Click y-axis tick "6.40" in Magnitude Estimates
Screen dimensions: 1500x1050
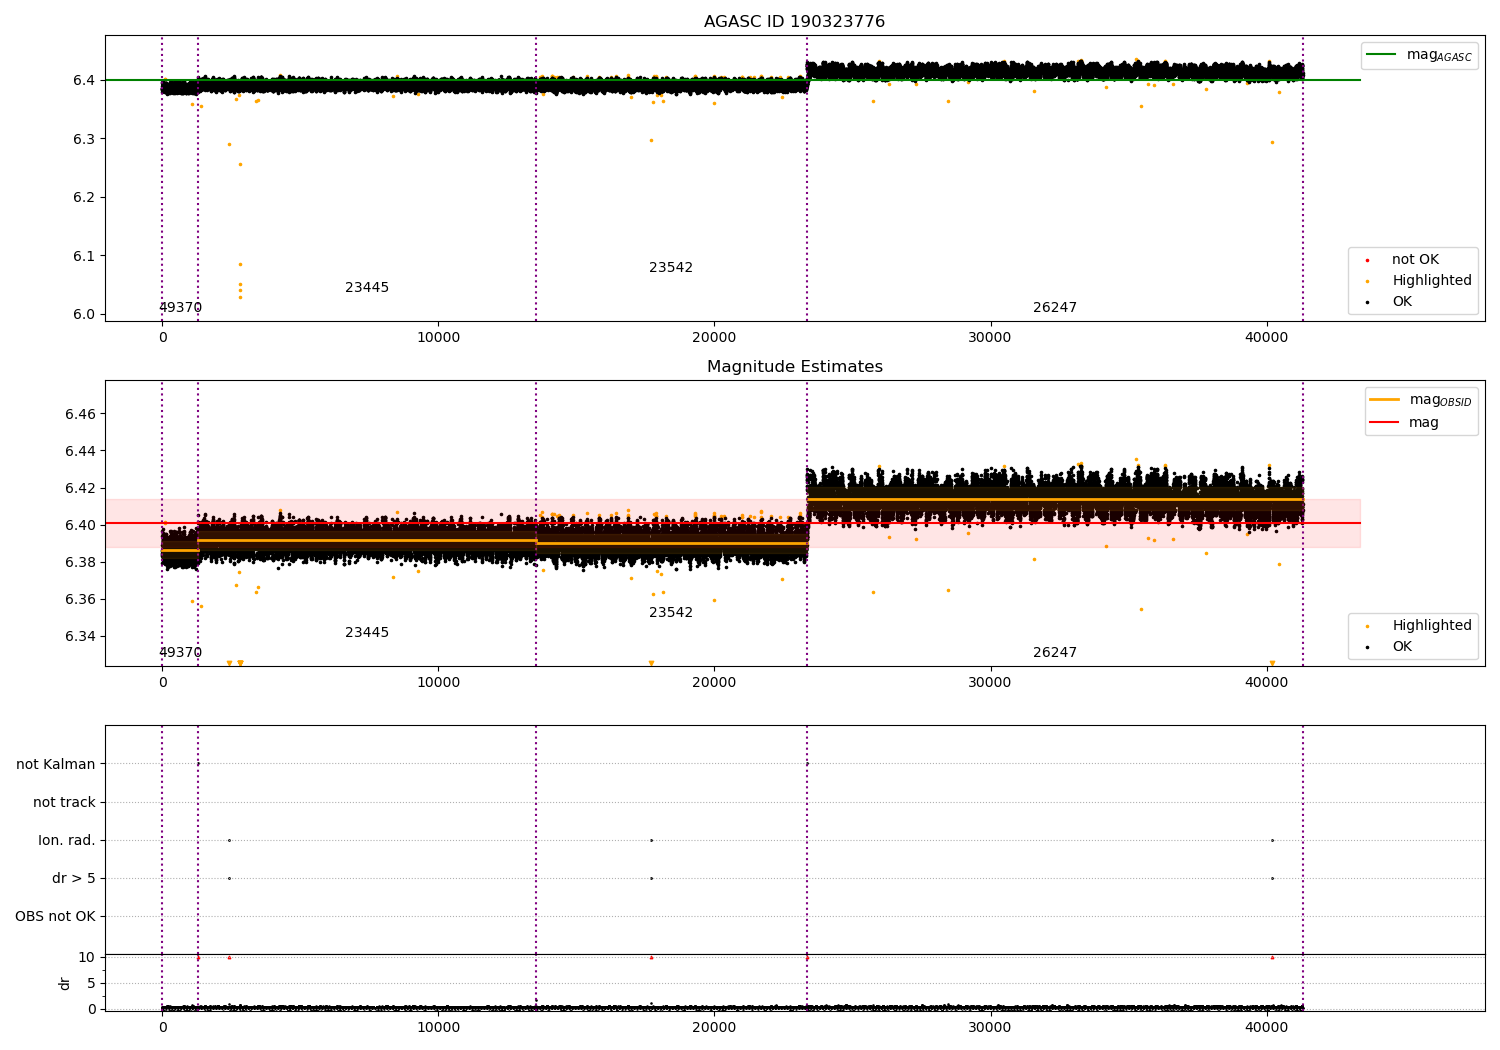point(80,525)
